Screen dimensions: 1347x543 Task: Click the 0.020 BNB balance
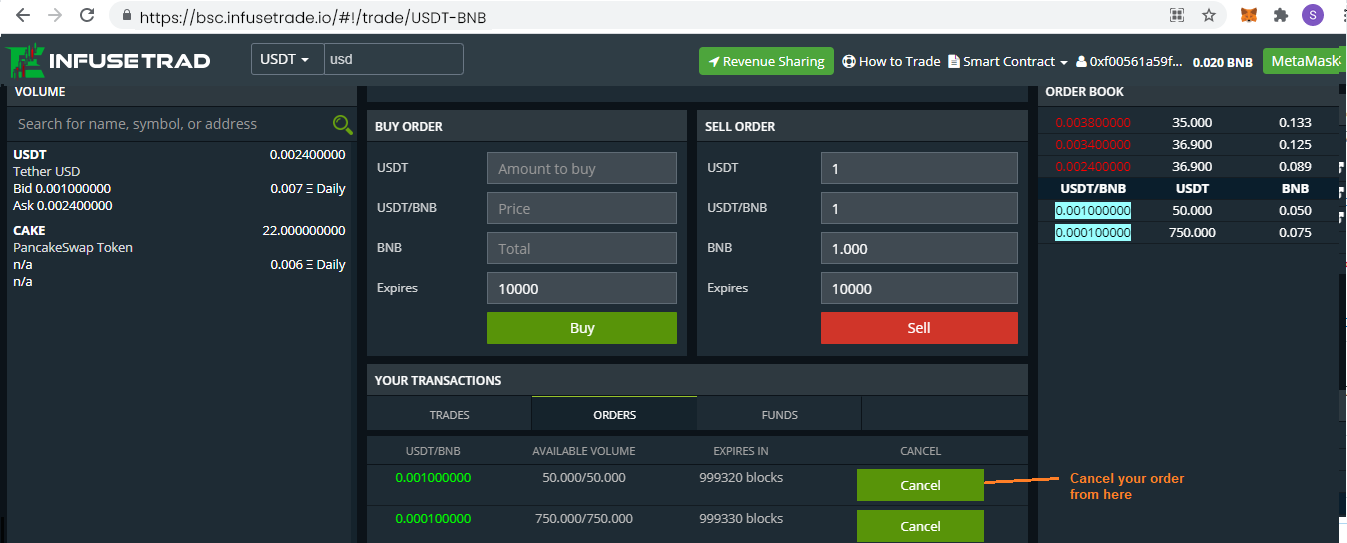tap(1222, 62)
